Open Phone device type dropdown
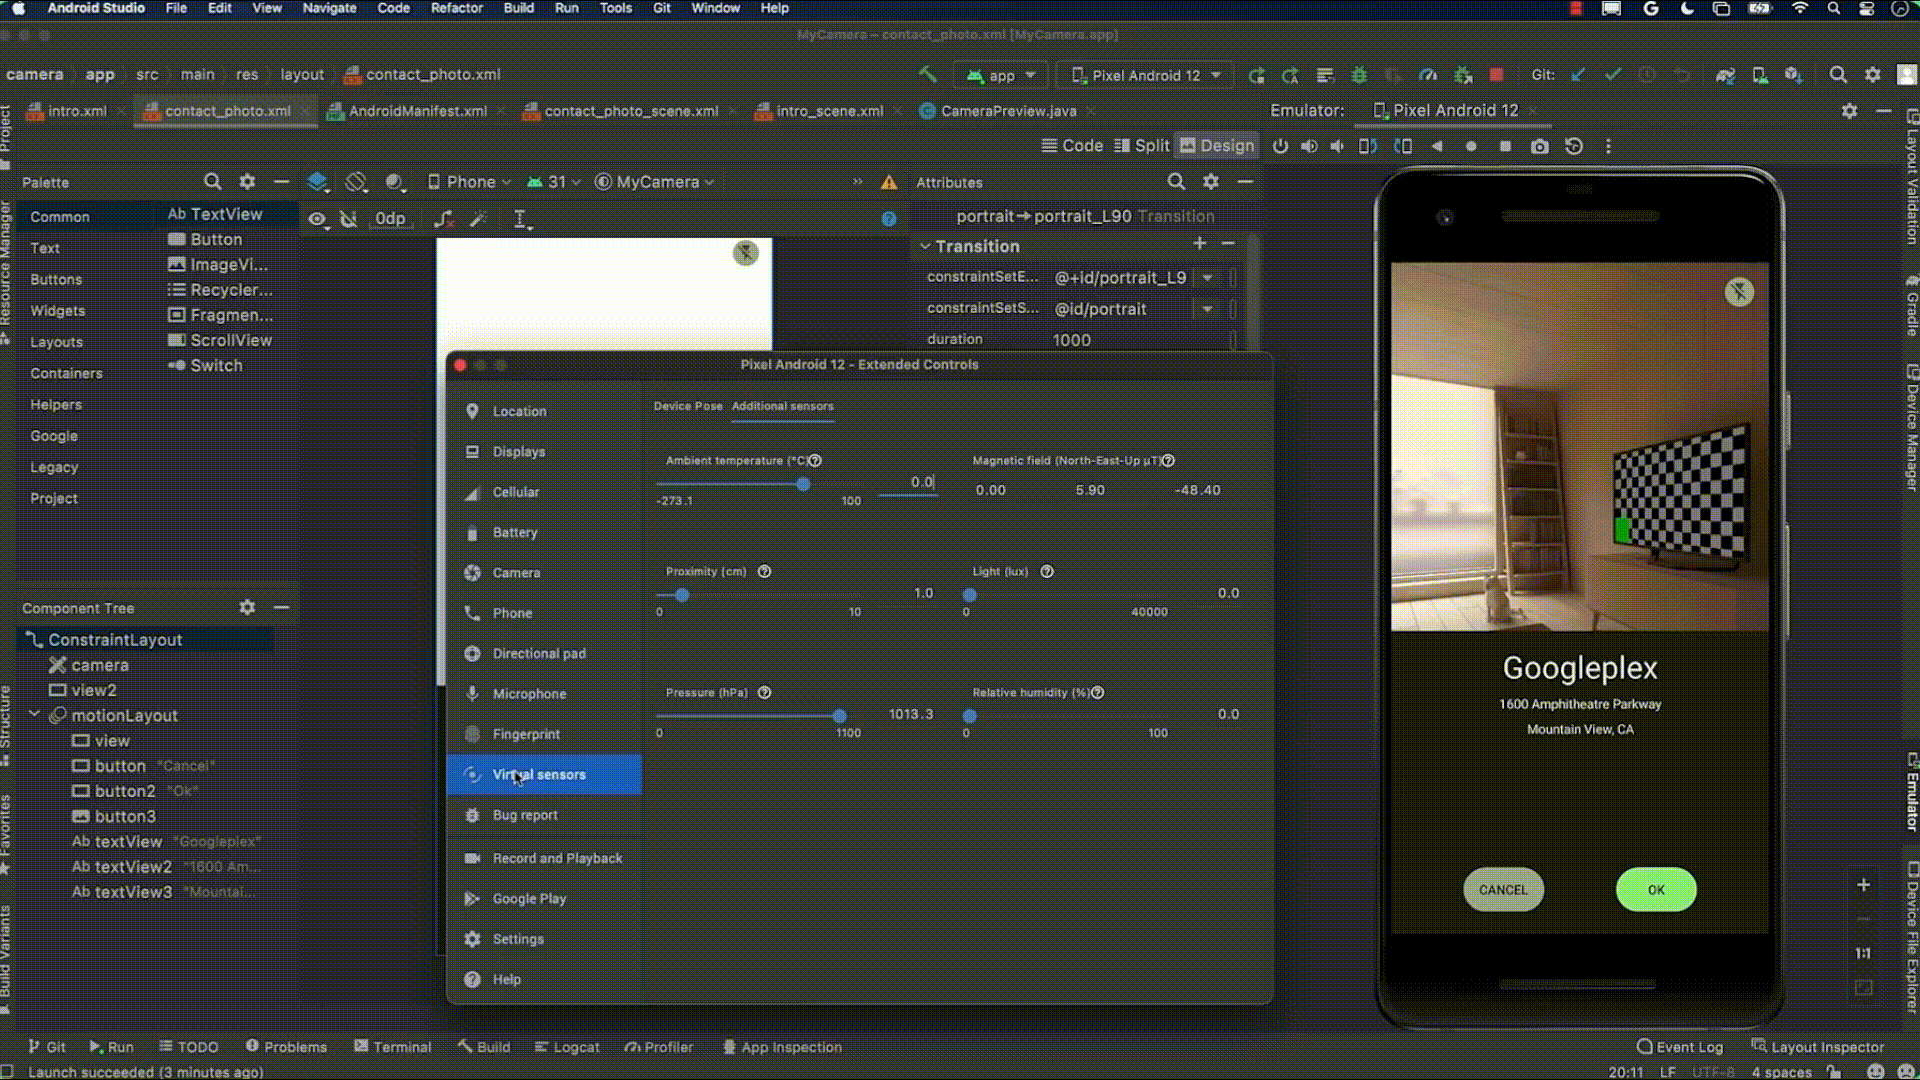Image resolution: width=1920 pixels, height=1080 pixels. [x=469, y=182]
